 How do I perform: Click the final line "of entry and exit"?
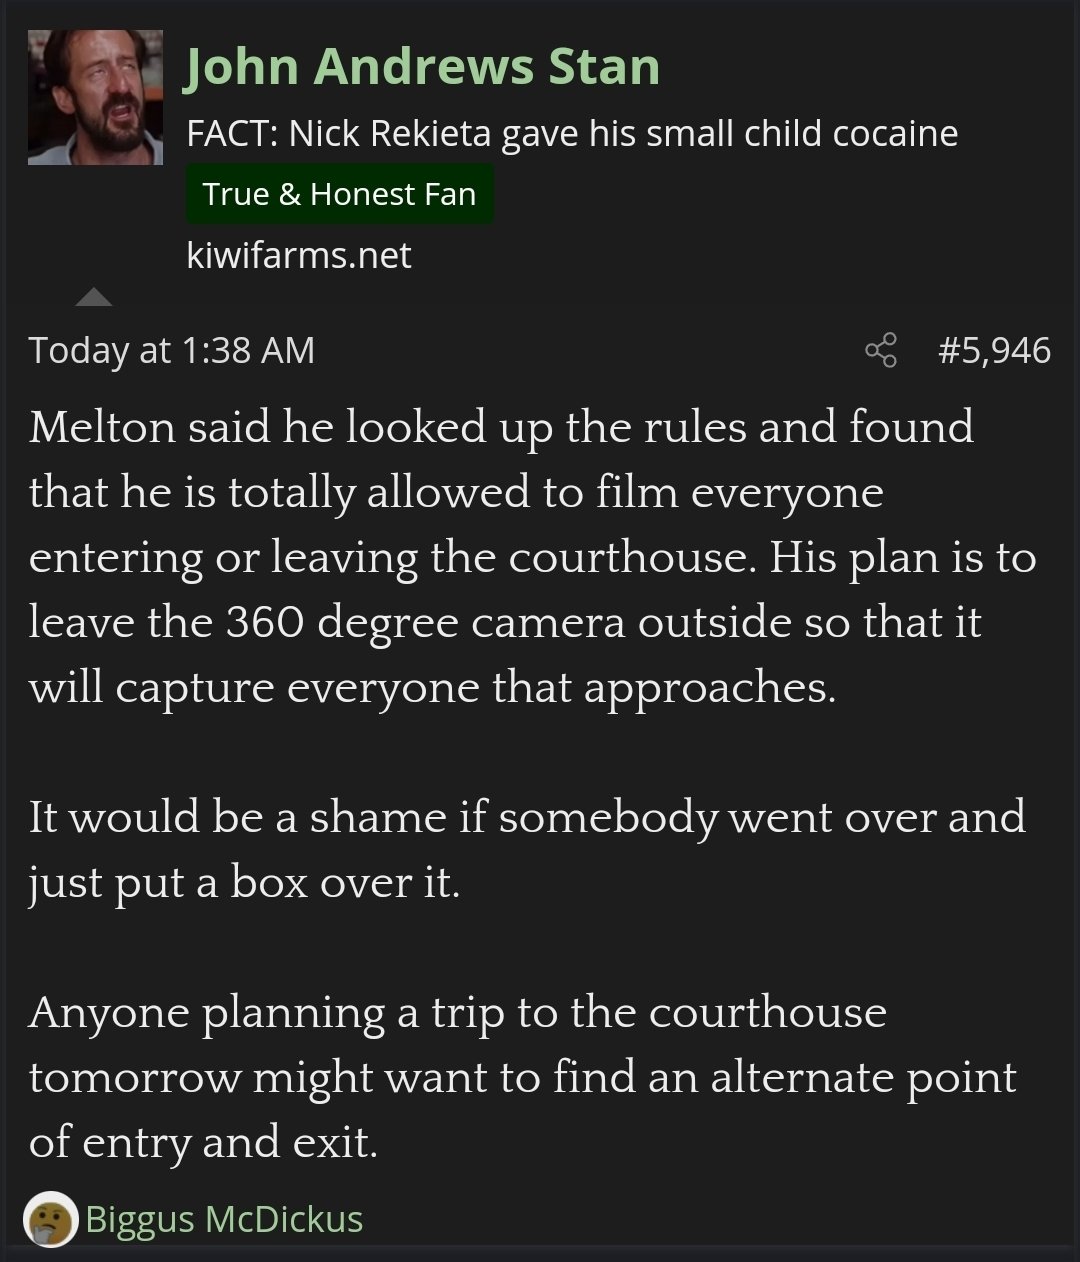pyautogui.click(x=203, y=1142)
